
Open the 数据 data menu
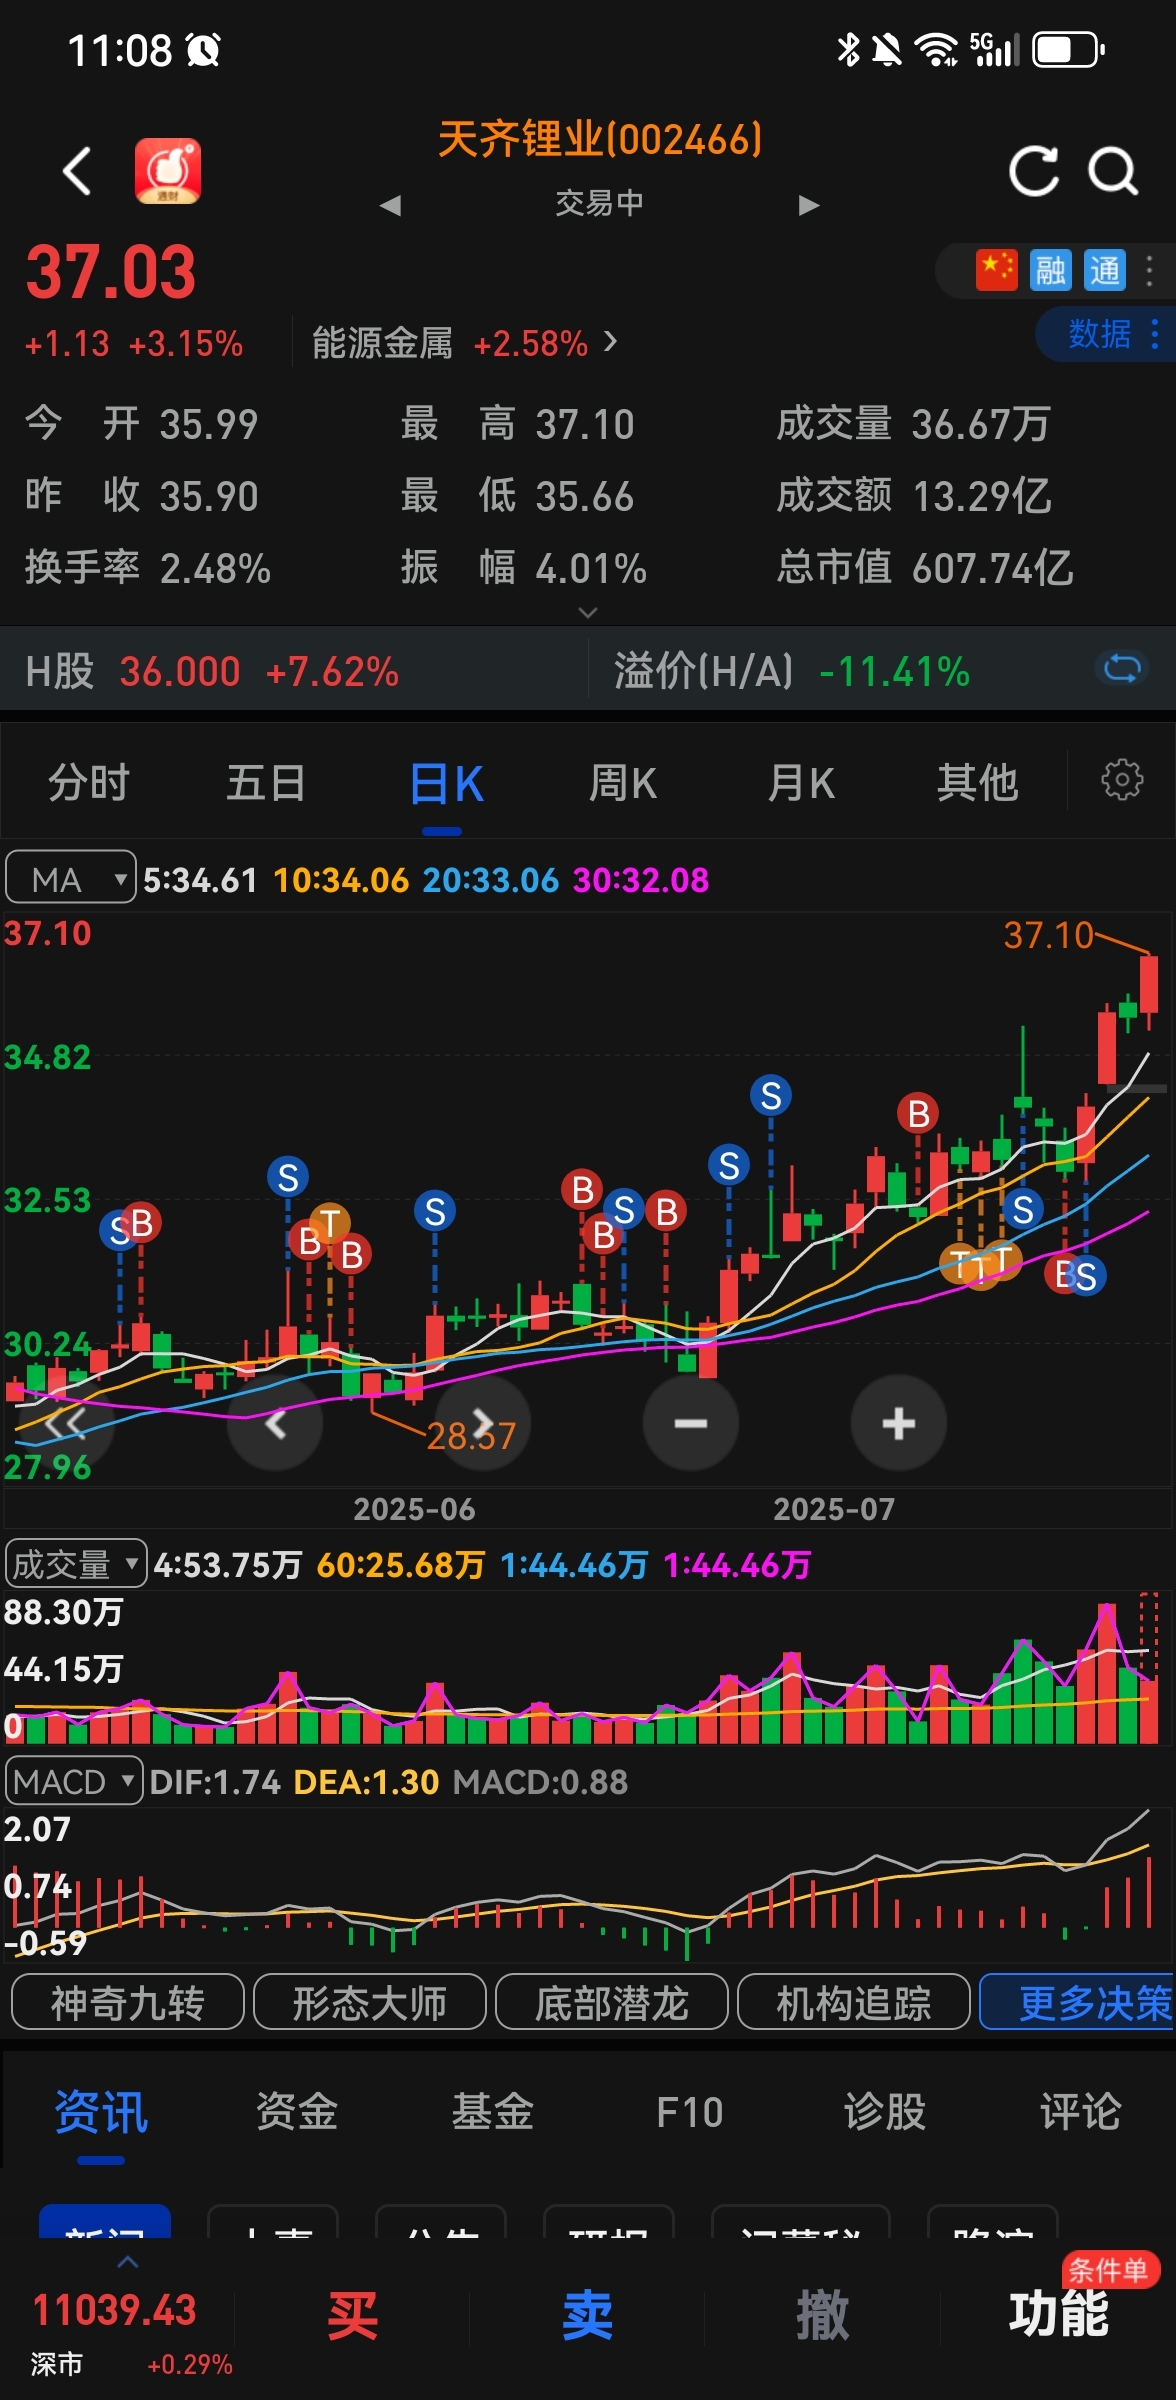[x=1105, y=333]
